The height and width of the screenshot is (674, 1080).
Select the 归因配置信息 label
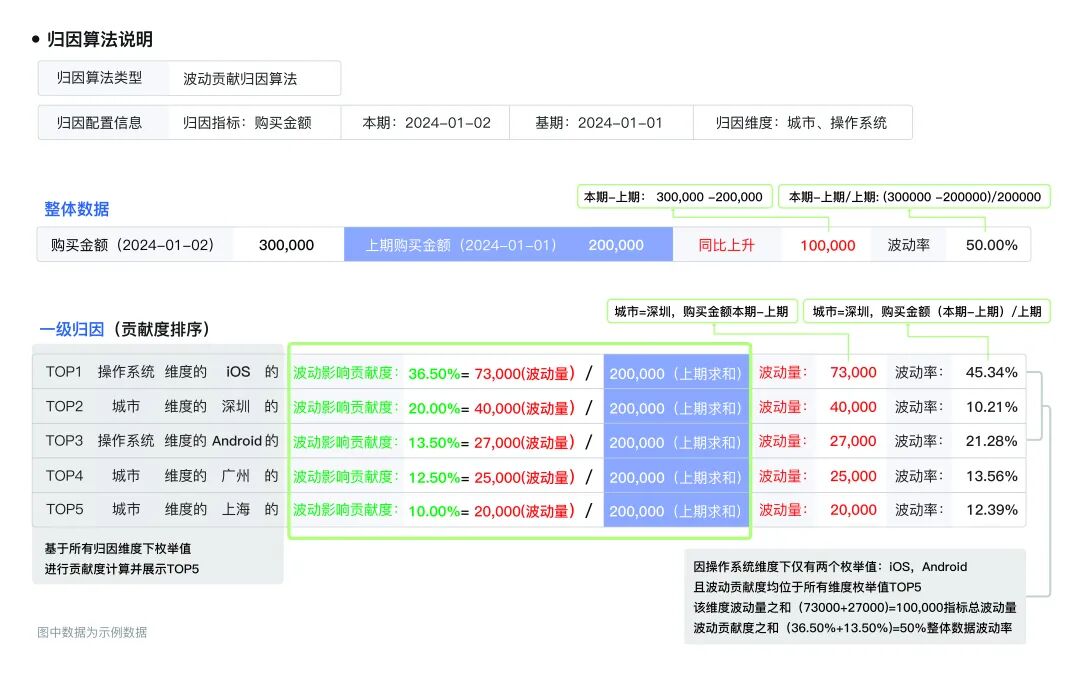tap(99, 123)
